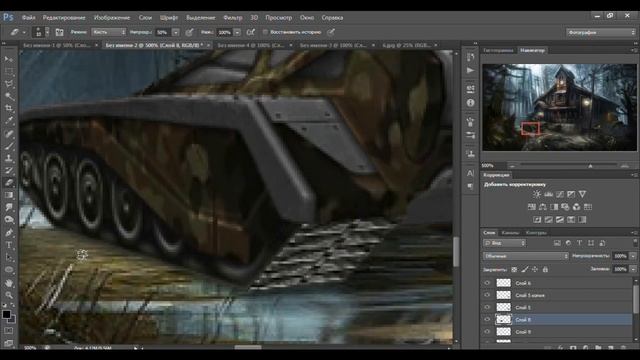640x360 pixels.
Task: Open eraser opacity 50% slider arrow
Action: 176,32
